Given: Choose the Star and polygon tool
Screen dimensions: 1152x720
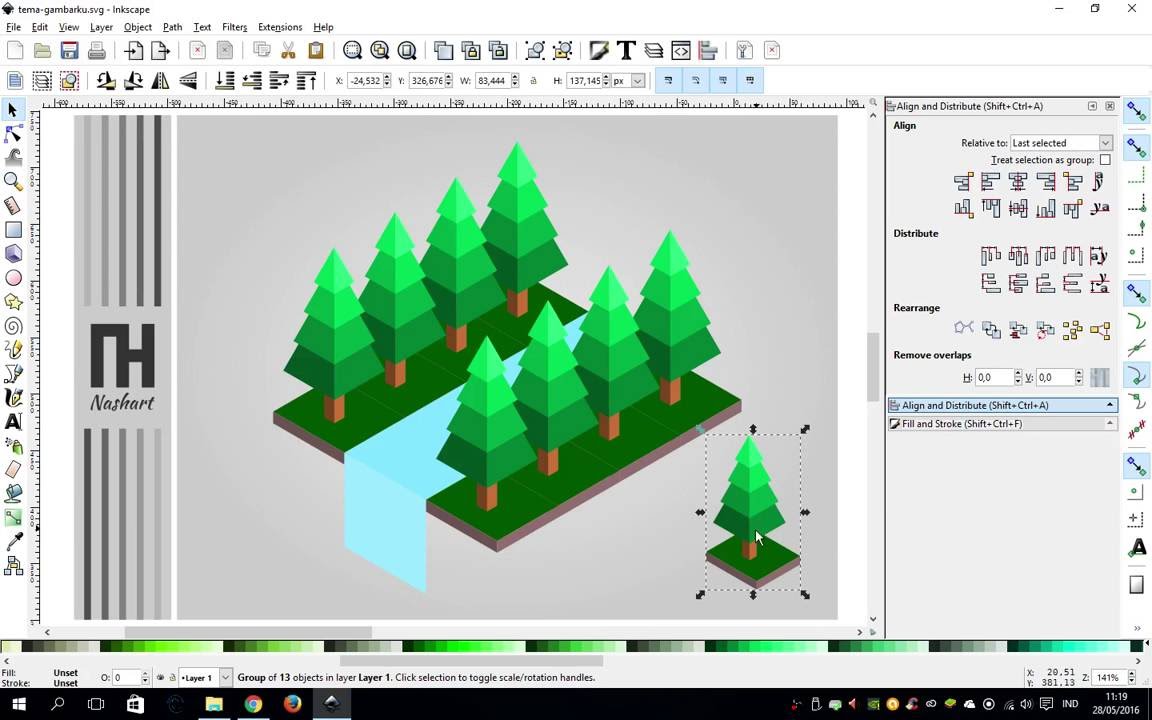Looking at the screenshot, I should tap(12, 302).
